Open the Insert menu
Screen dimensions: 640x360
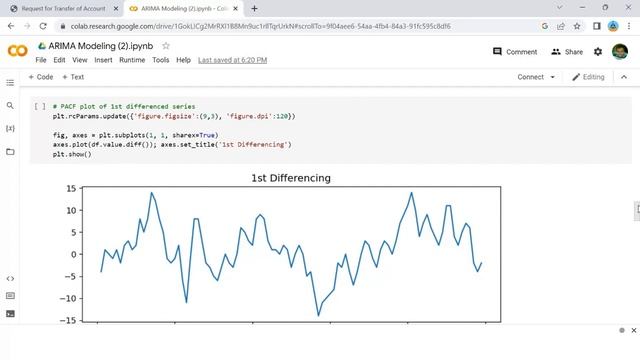103,60
